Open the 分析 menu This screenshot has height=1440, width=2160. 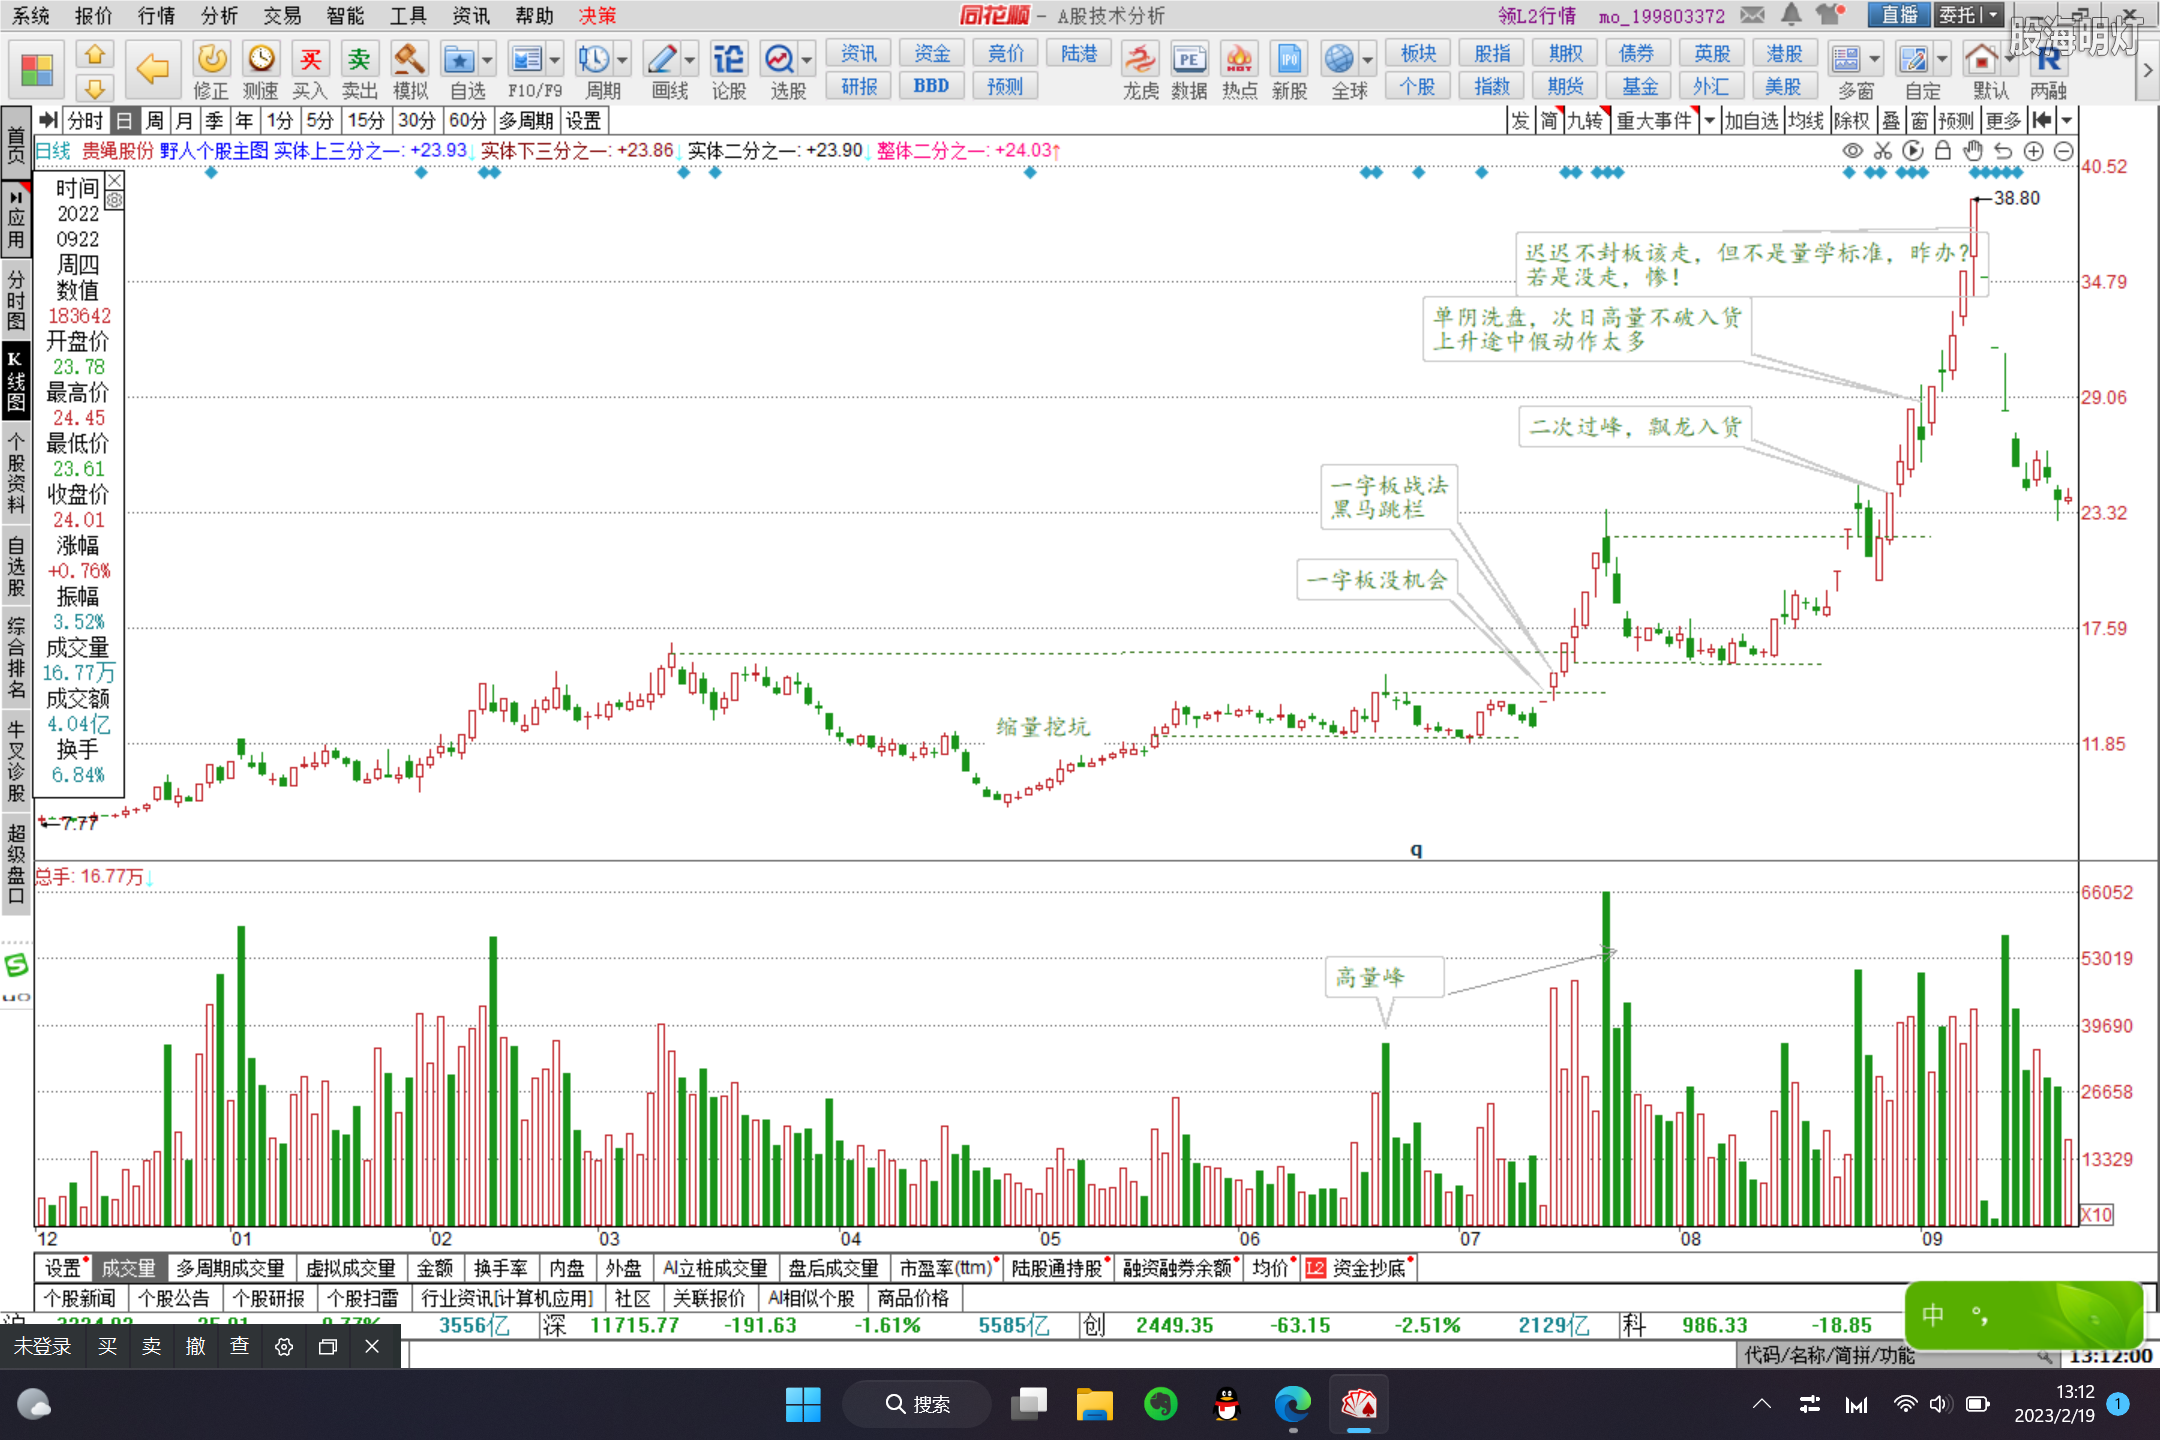point(219,15)
